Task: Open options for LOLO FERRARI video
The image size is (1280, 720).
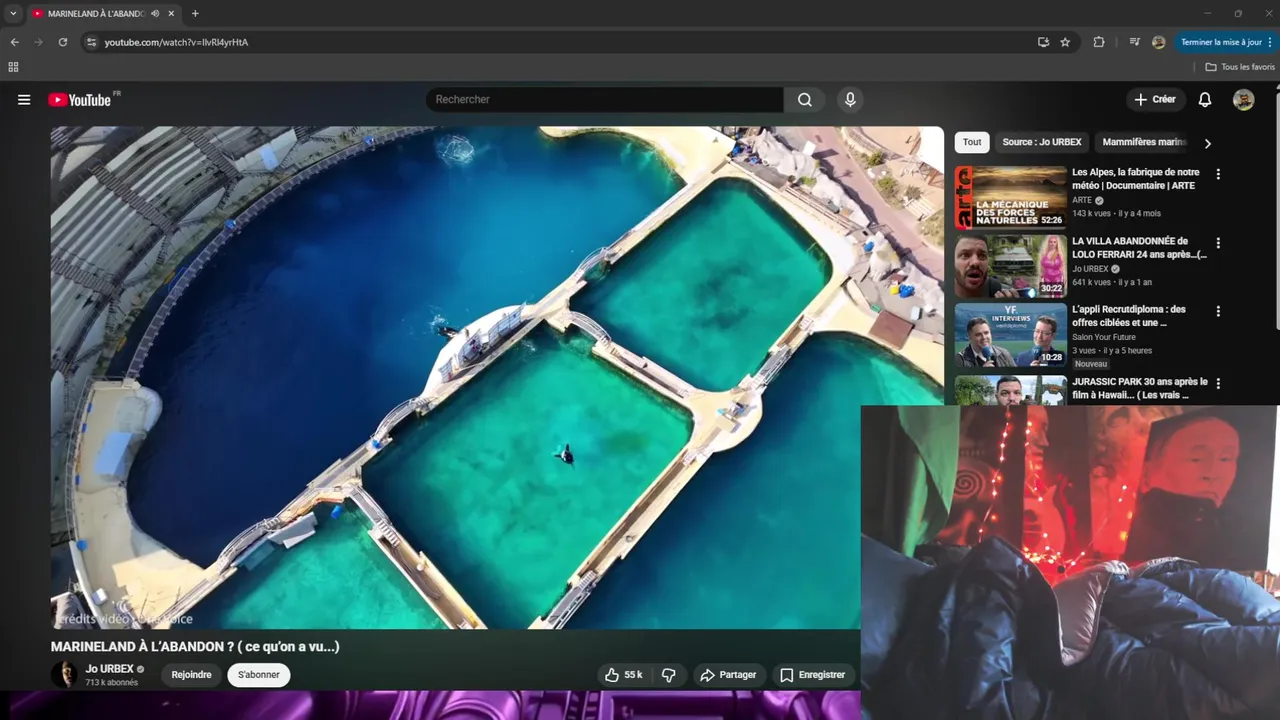Action: pos(1218,243)
